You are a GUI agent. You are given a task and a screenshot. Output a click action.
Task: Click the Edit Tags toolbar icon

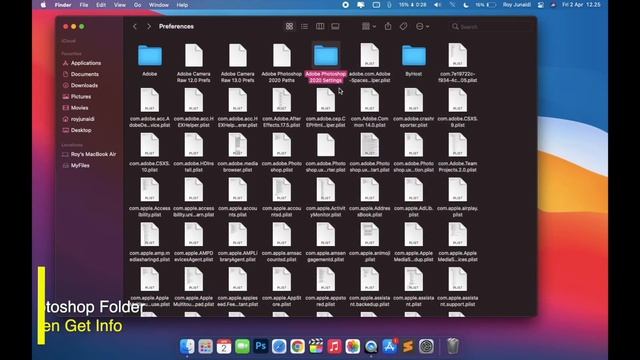click(403, 27)
